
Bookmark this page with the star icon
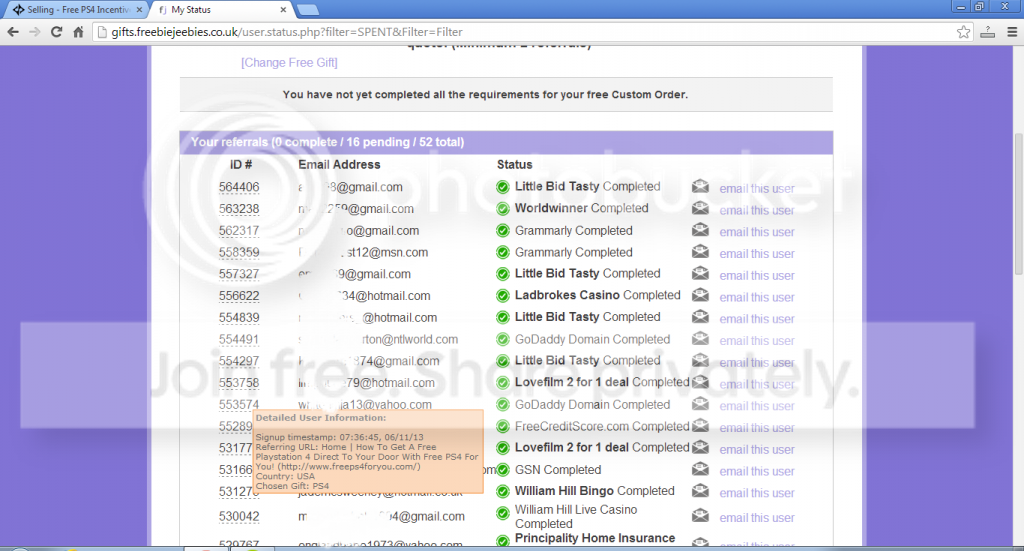(963, 32)
